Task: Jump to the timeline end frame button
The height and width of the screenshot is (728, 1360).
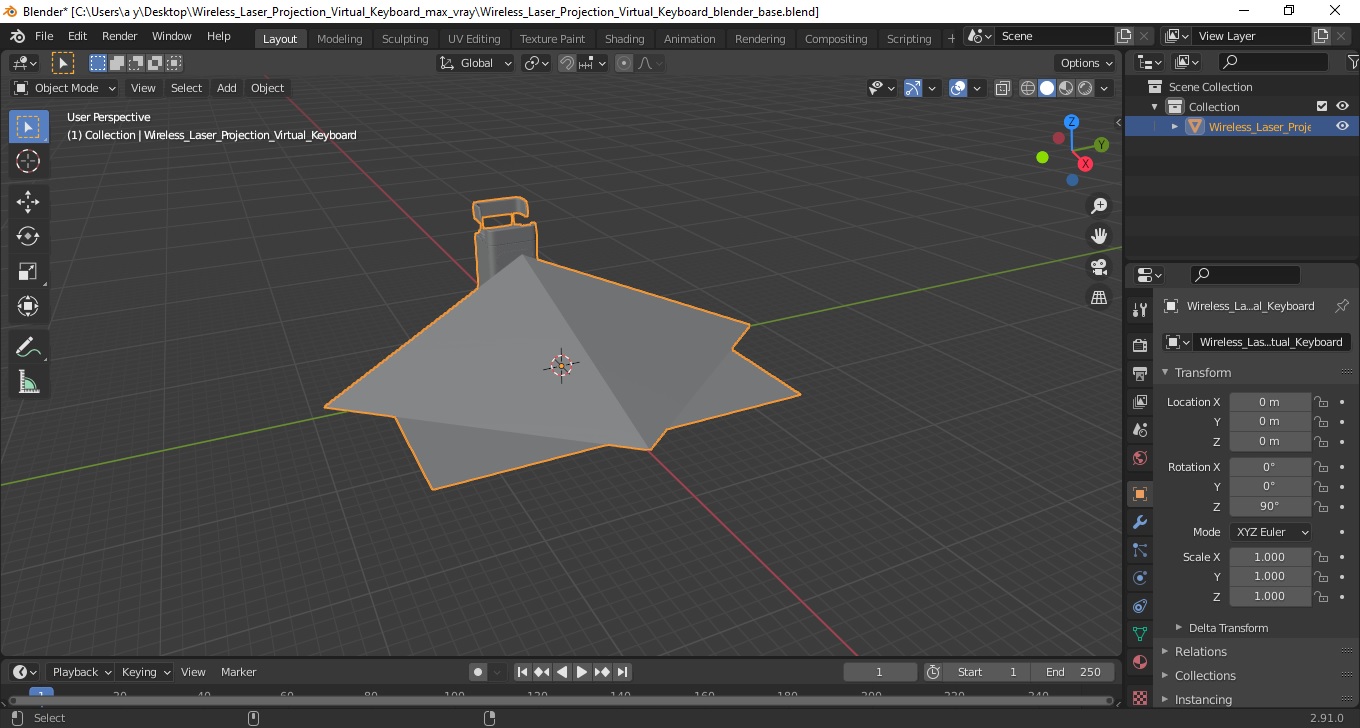Action: (622, 672)
